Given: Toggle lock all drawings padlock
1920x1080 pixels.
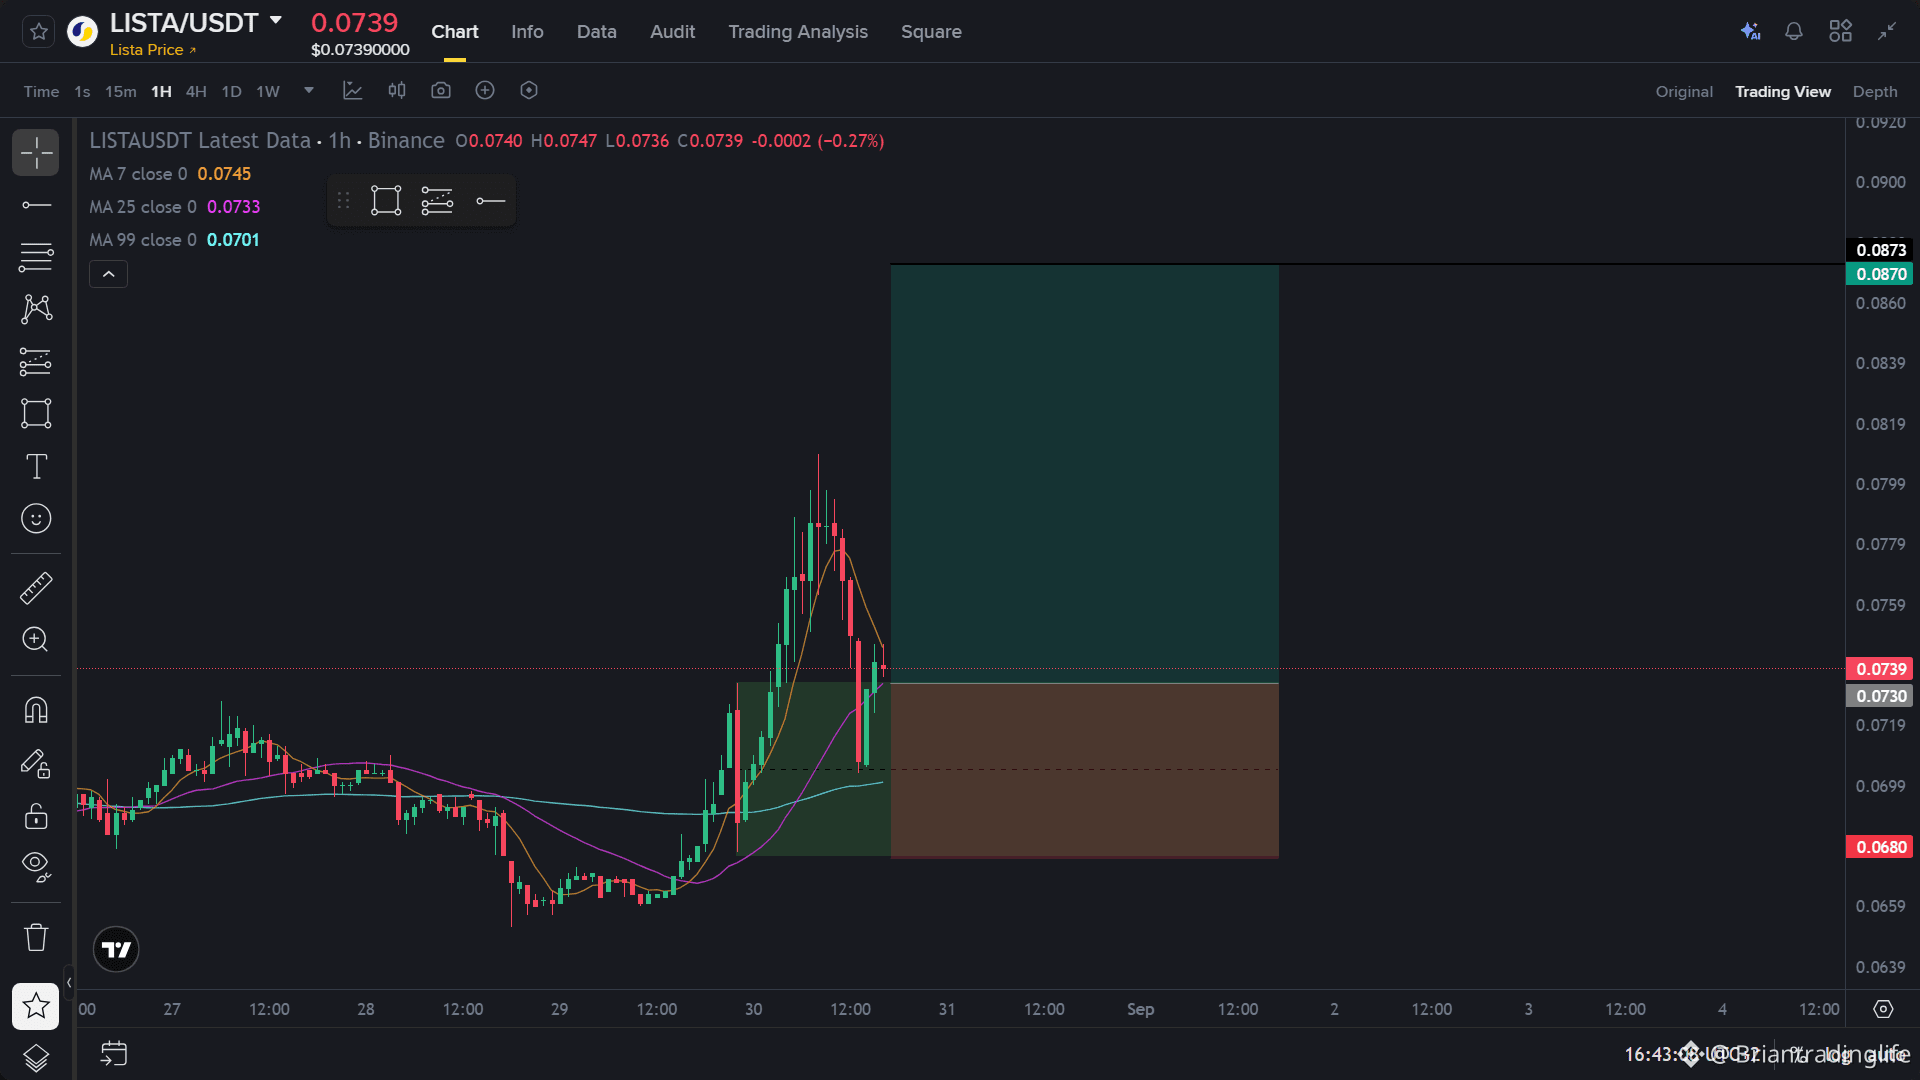Looking at the screenshot, I should 36,816.
